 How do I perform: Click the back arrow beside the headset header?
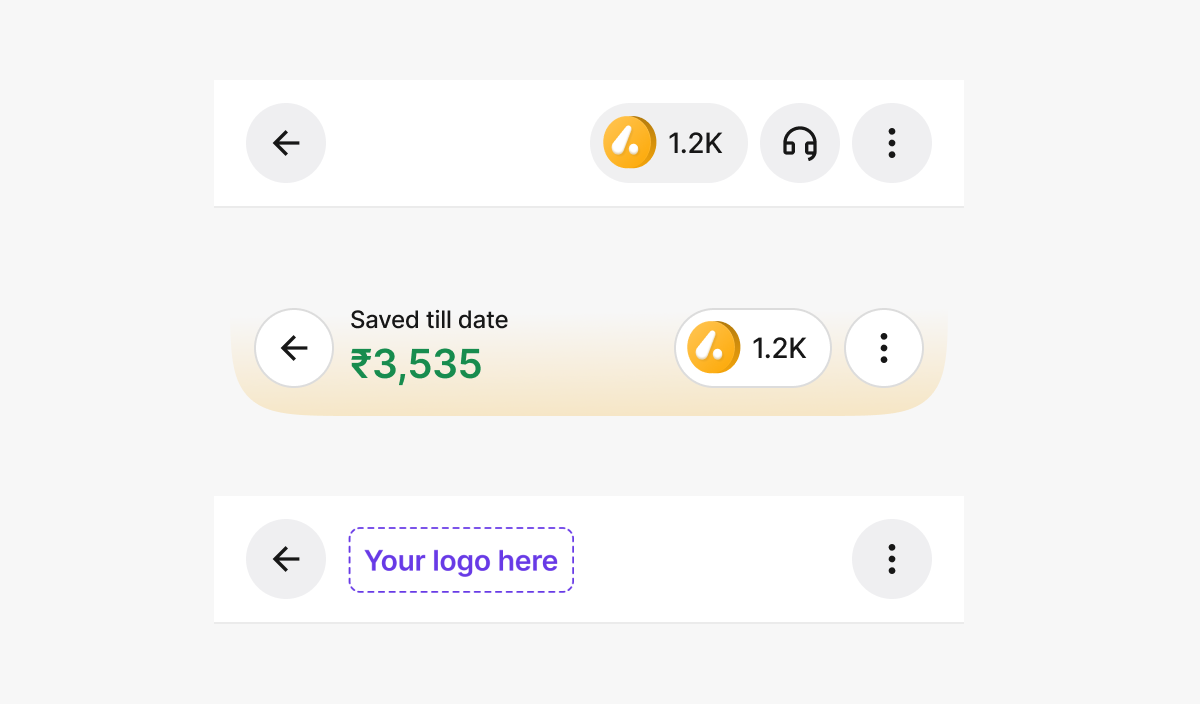pyautogui.click(x=286, y=143)
